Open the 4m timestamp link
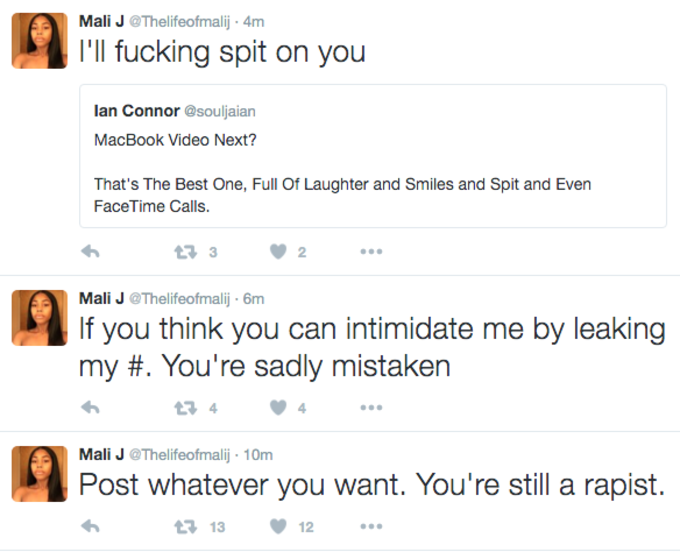 254,21
